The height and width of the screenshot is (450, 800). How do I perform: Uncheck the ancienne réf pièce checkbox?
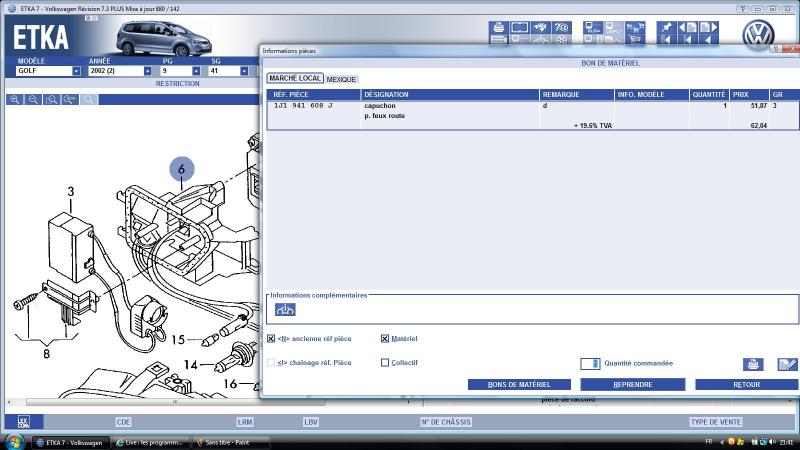point(271,339)
